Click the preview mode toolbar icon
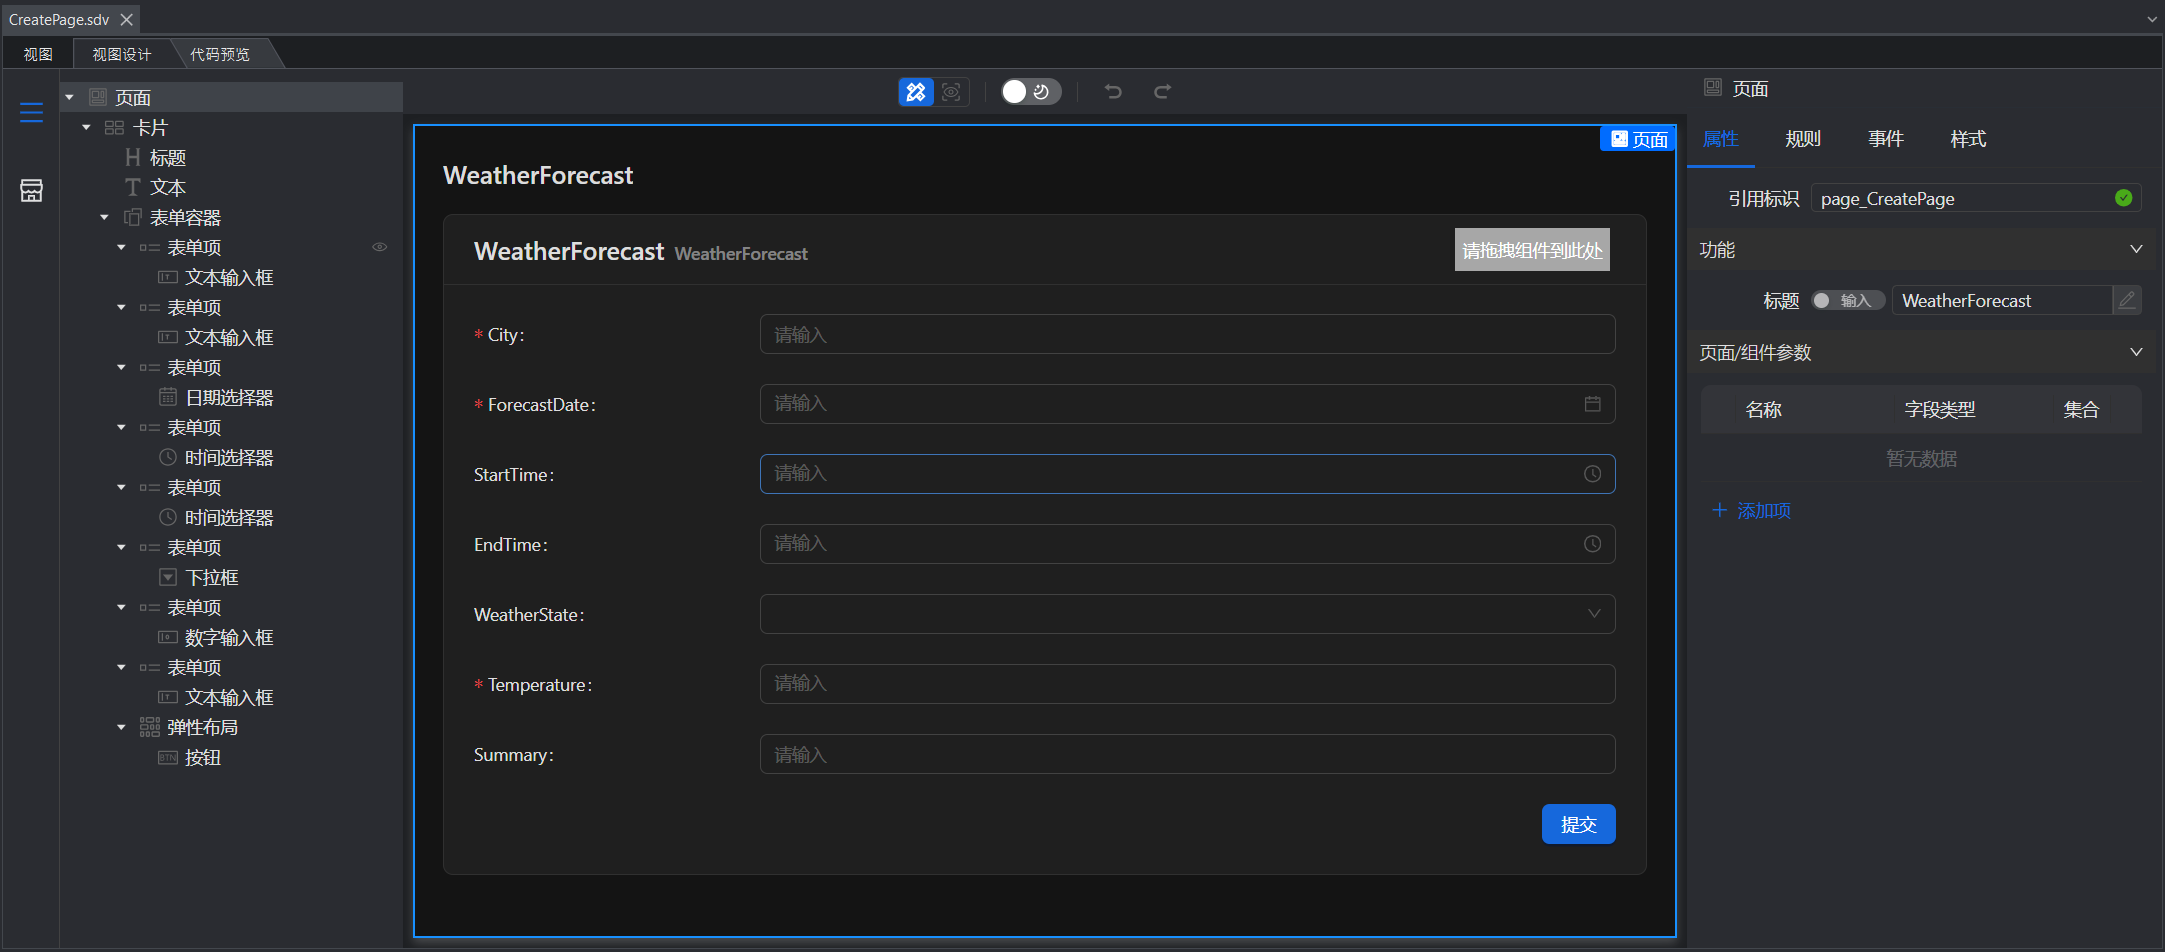This screenshot has width=2165, height=952. click(951, 92)
